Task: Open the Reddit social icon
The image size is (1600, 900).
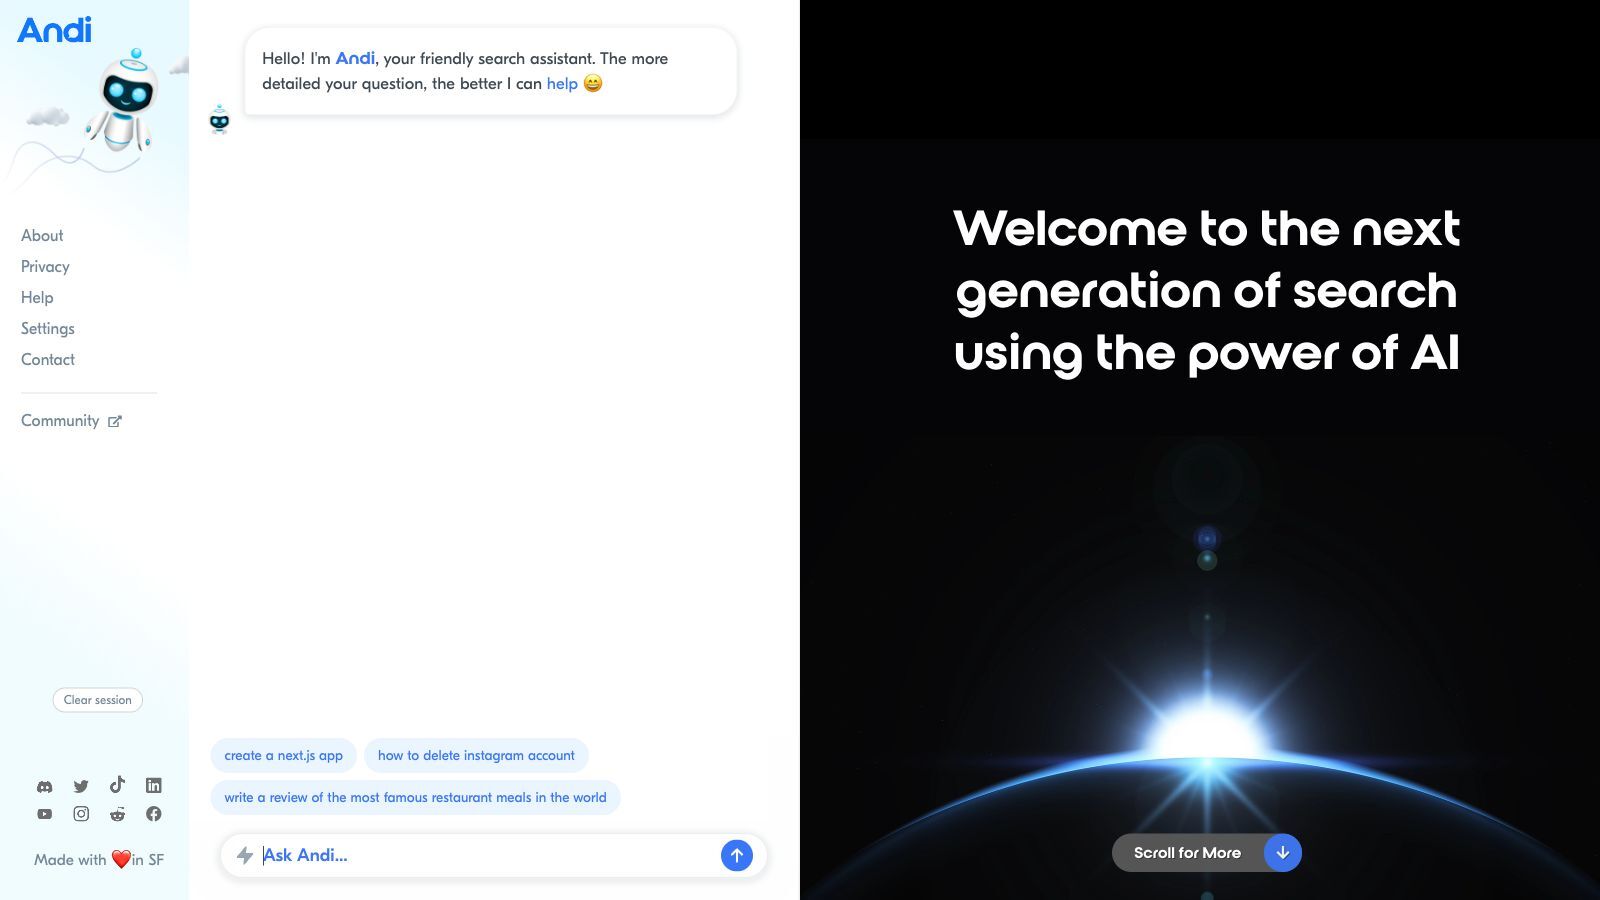Action: (x=117, y=814)
